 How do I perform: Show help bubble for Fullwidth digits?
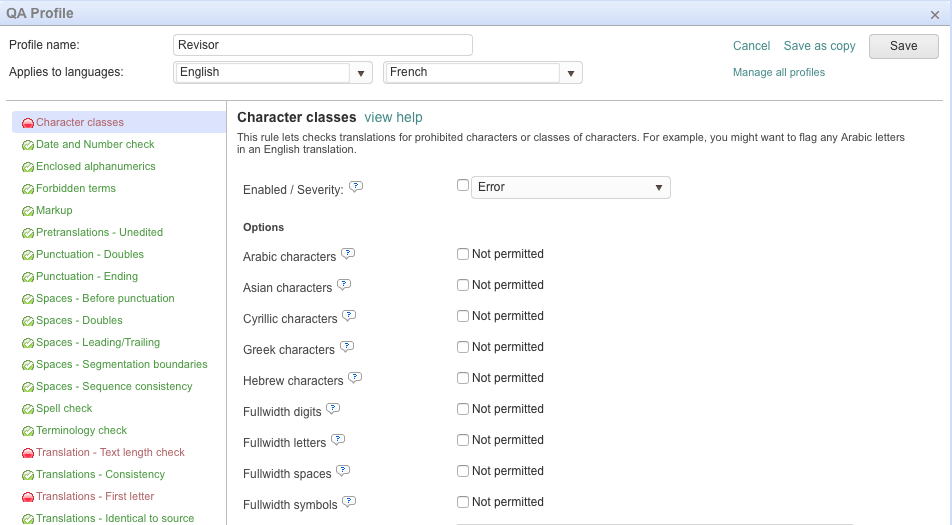(x=333, y=409)
